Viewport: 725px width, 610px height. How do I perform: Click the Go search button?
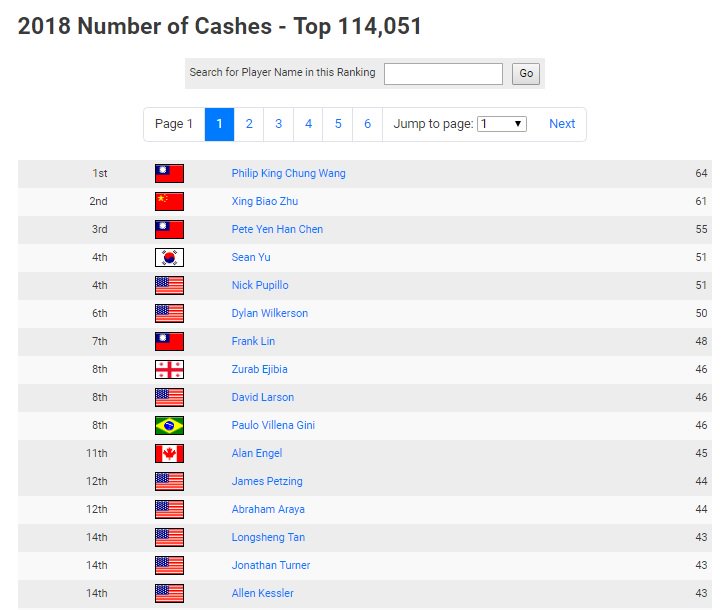526,74
